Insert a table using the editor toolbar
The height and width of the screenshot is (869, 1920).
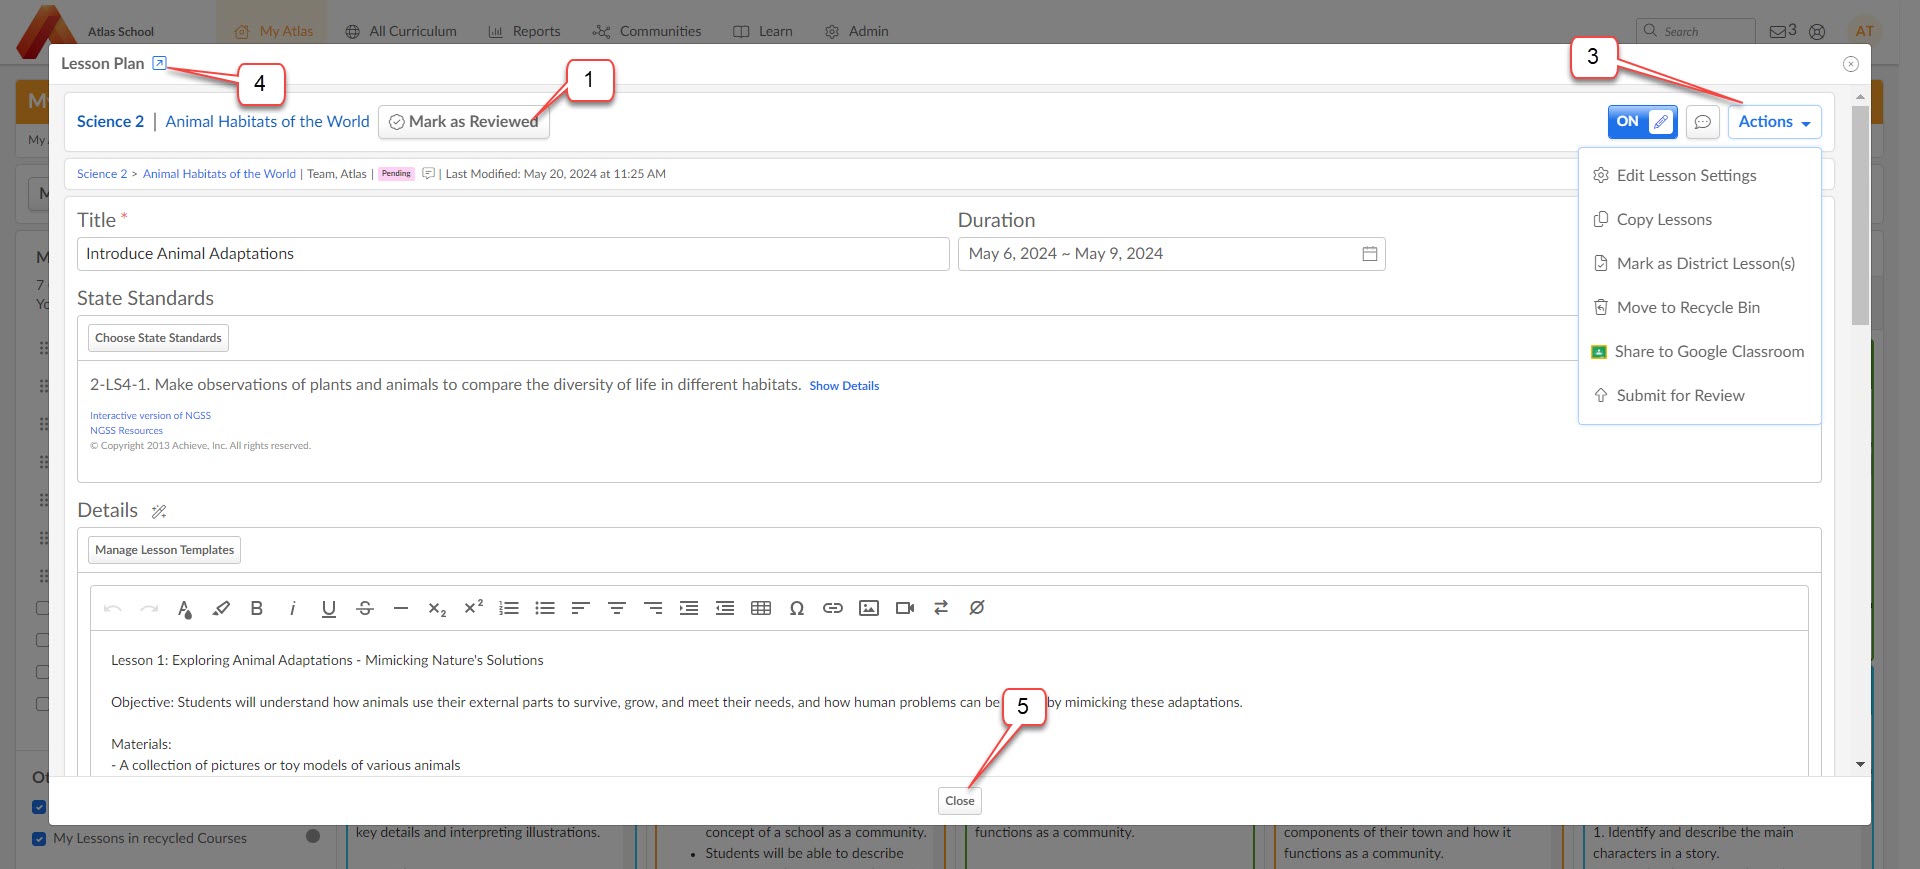[x=761, y=608]
